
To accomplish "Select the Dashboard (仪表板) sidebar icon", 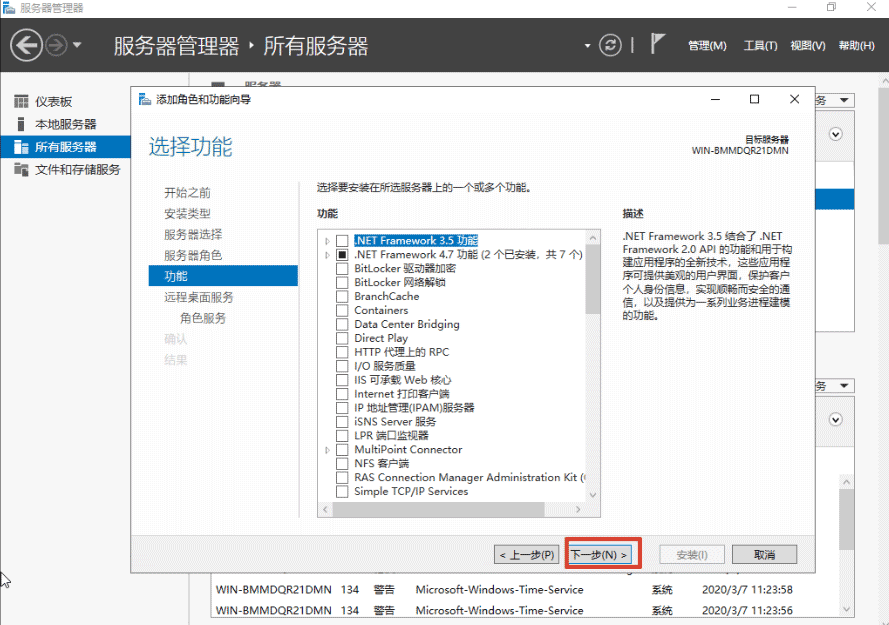I will [21, 102].
